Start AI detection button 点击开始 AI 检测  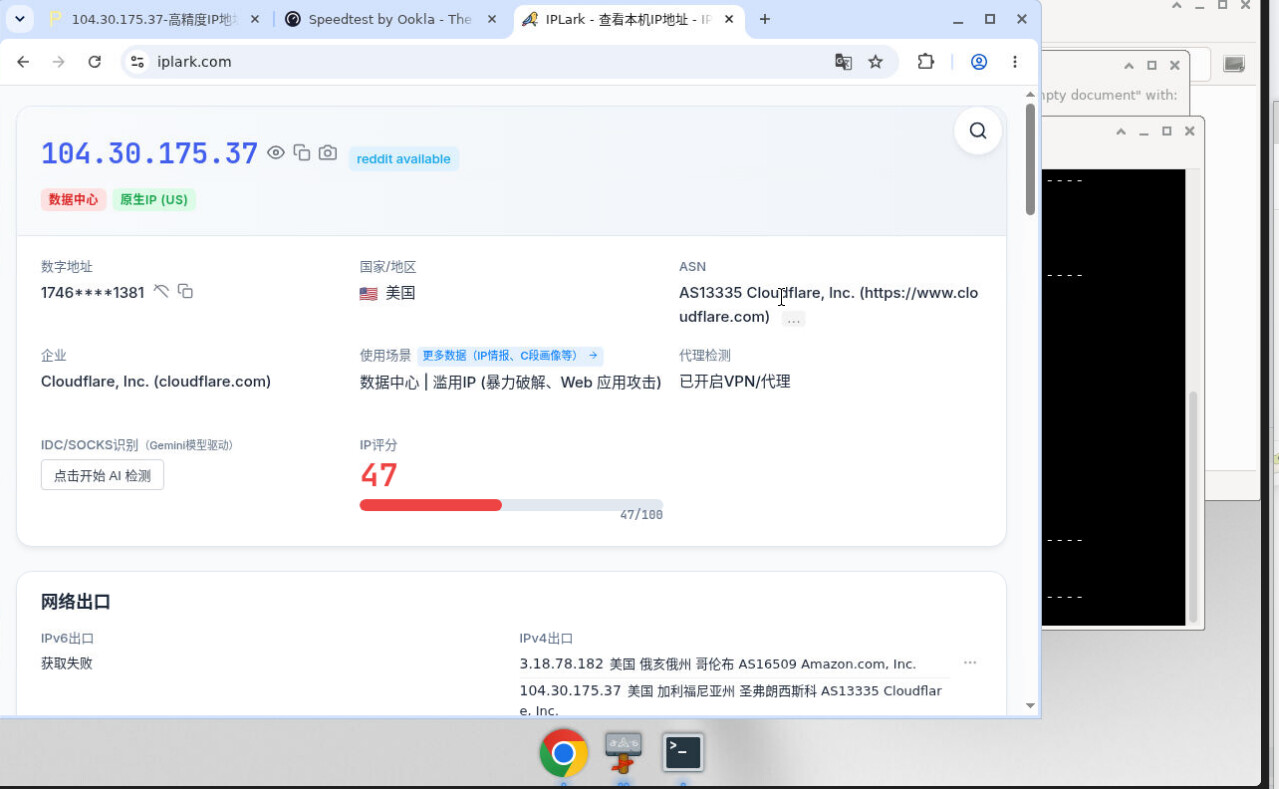(x=102, y=475)
